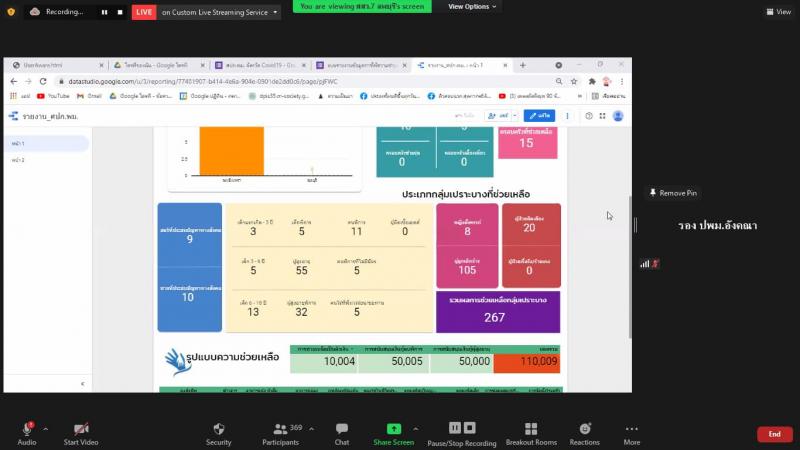800x450 pixels.
Task: Collapse the page sidebar with chevron
Action: pos(82,384)
